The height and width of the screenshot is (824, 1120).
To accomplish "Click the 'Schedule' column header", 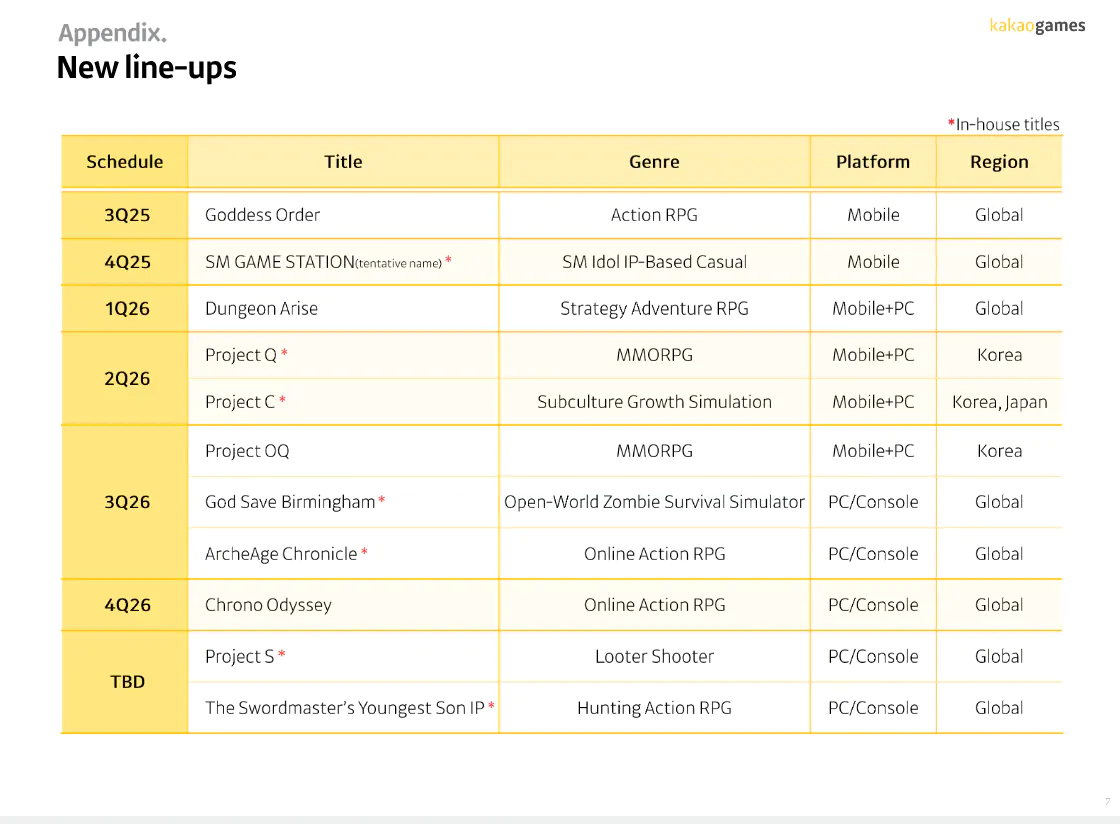I will click(x=125, y=162).
